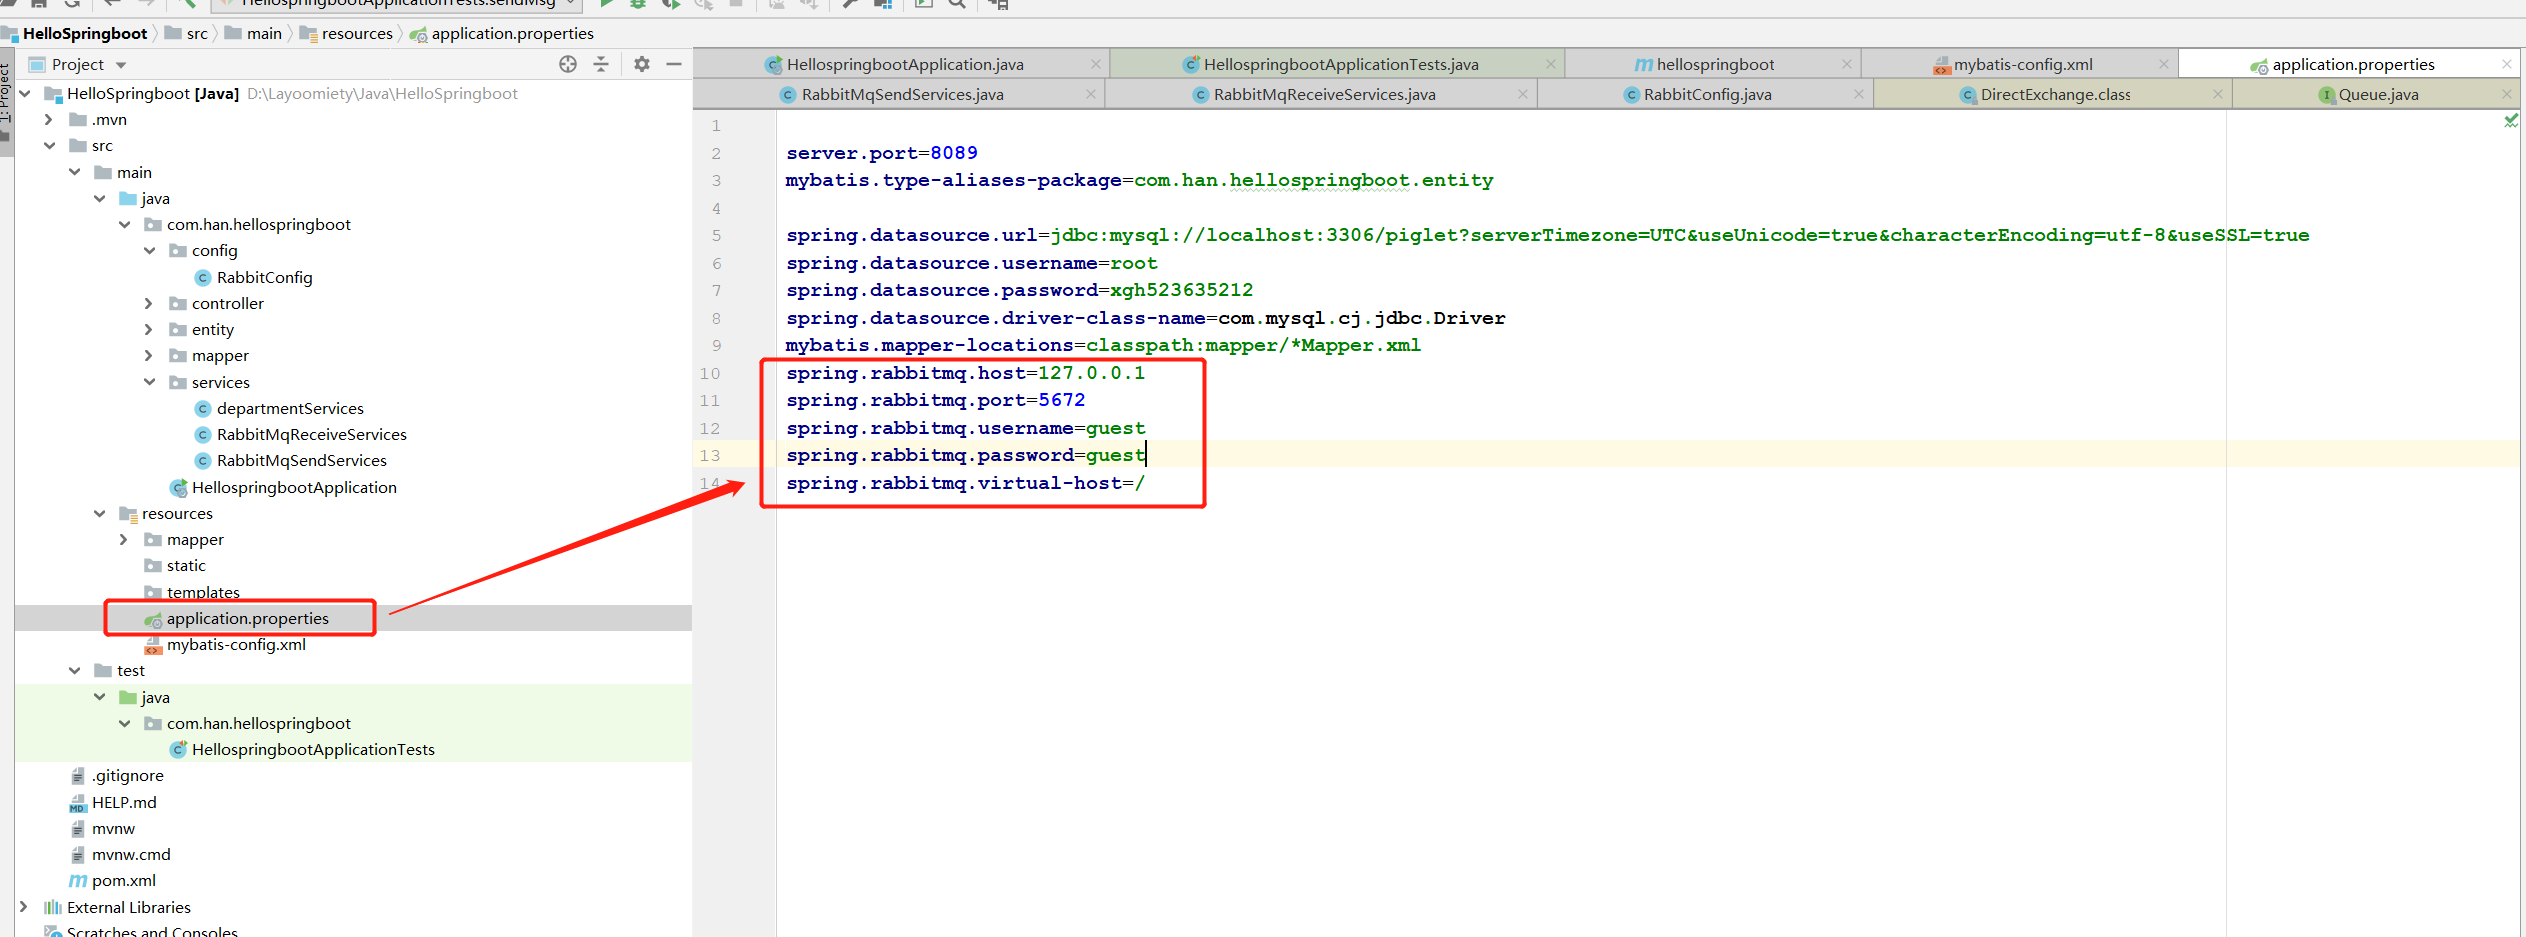This screenshot has height=937, width=2526.
Task: Expand the .mvn folder
Action: tap(48, 120)
